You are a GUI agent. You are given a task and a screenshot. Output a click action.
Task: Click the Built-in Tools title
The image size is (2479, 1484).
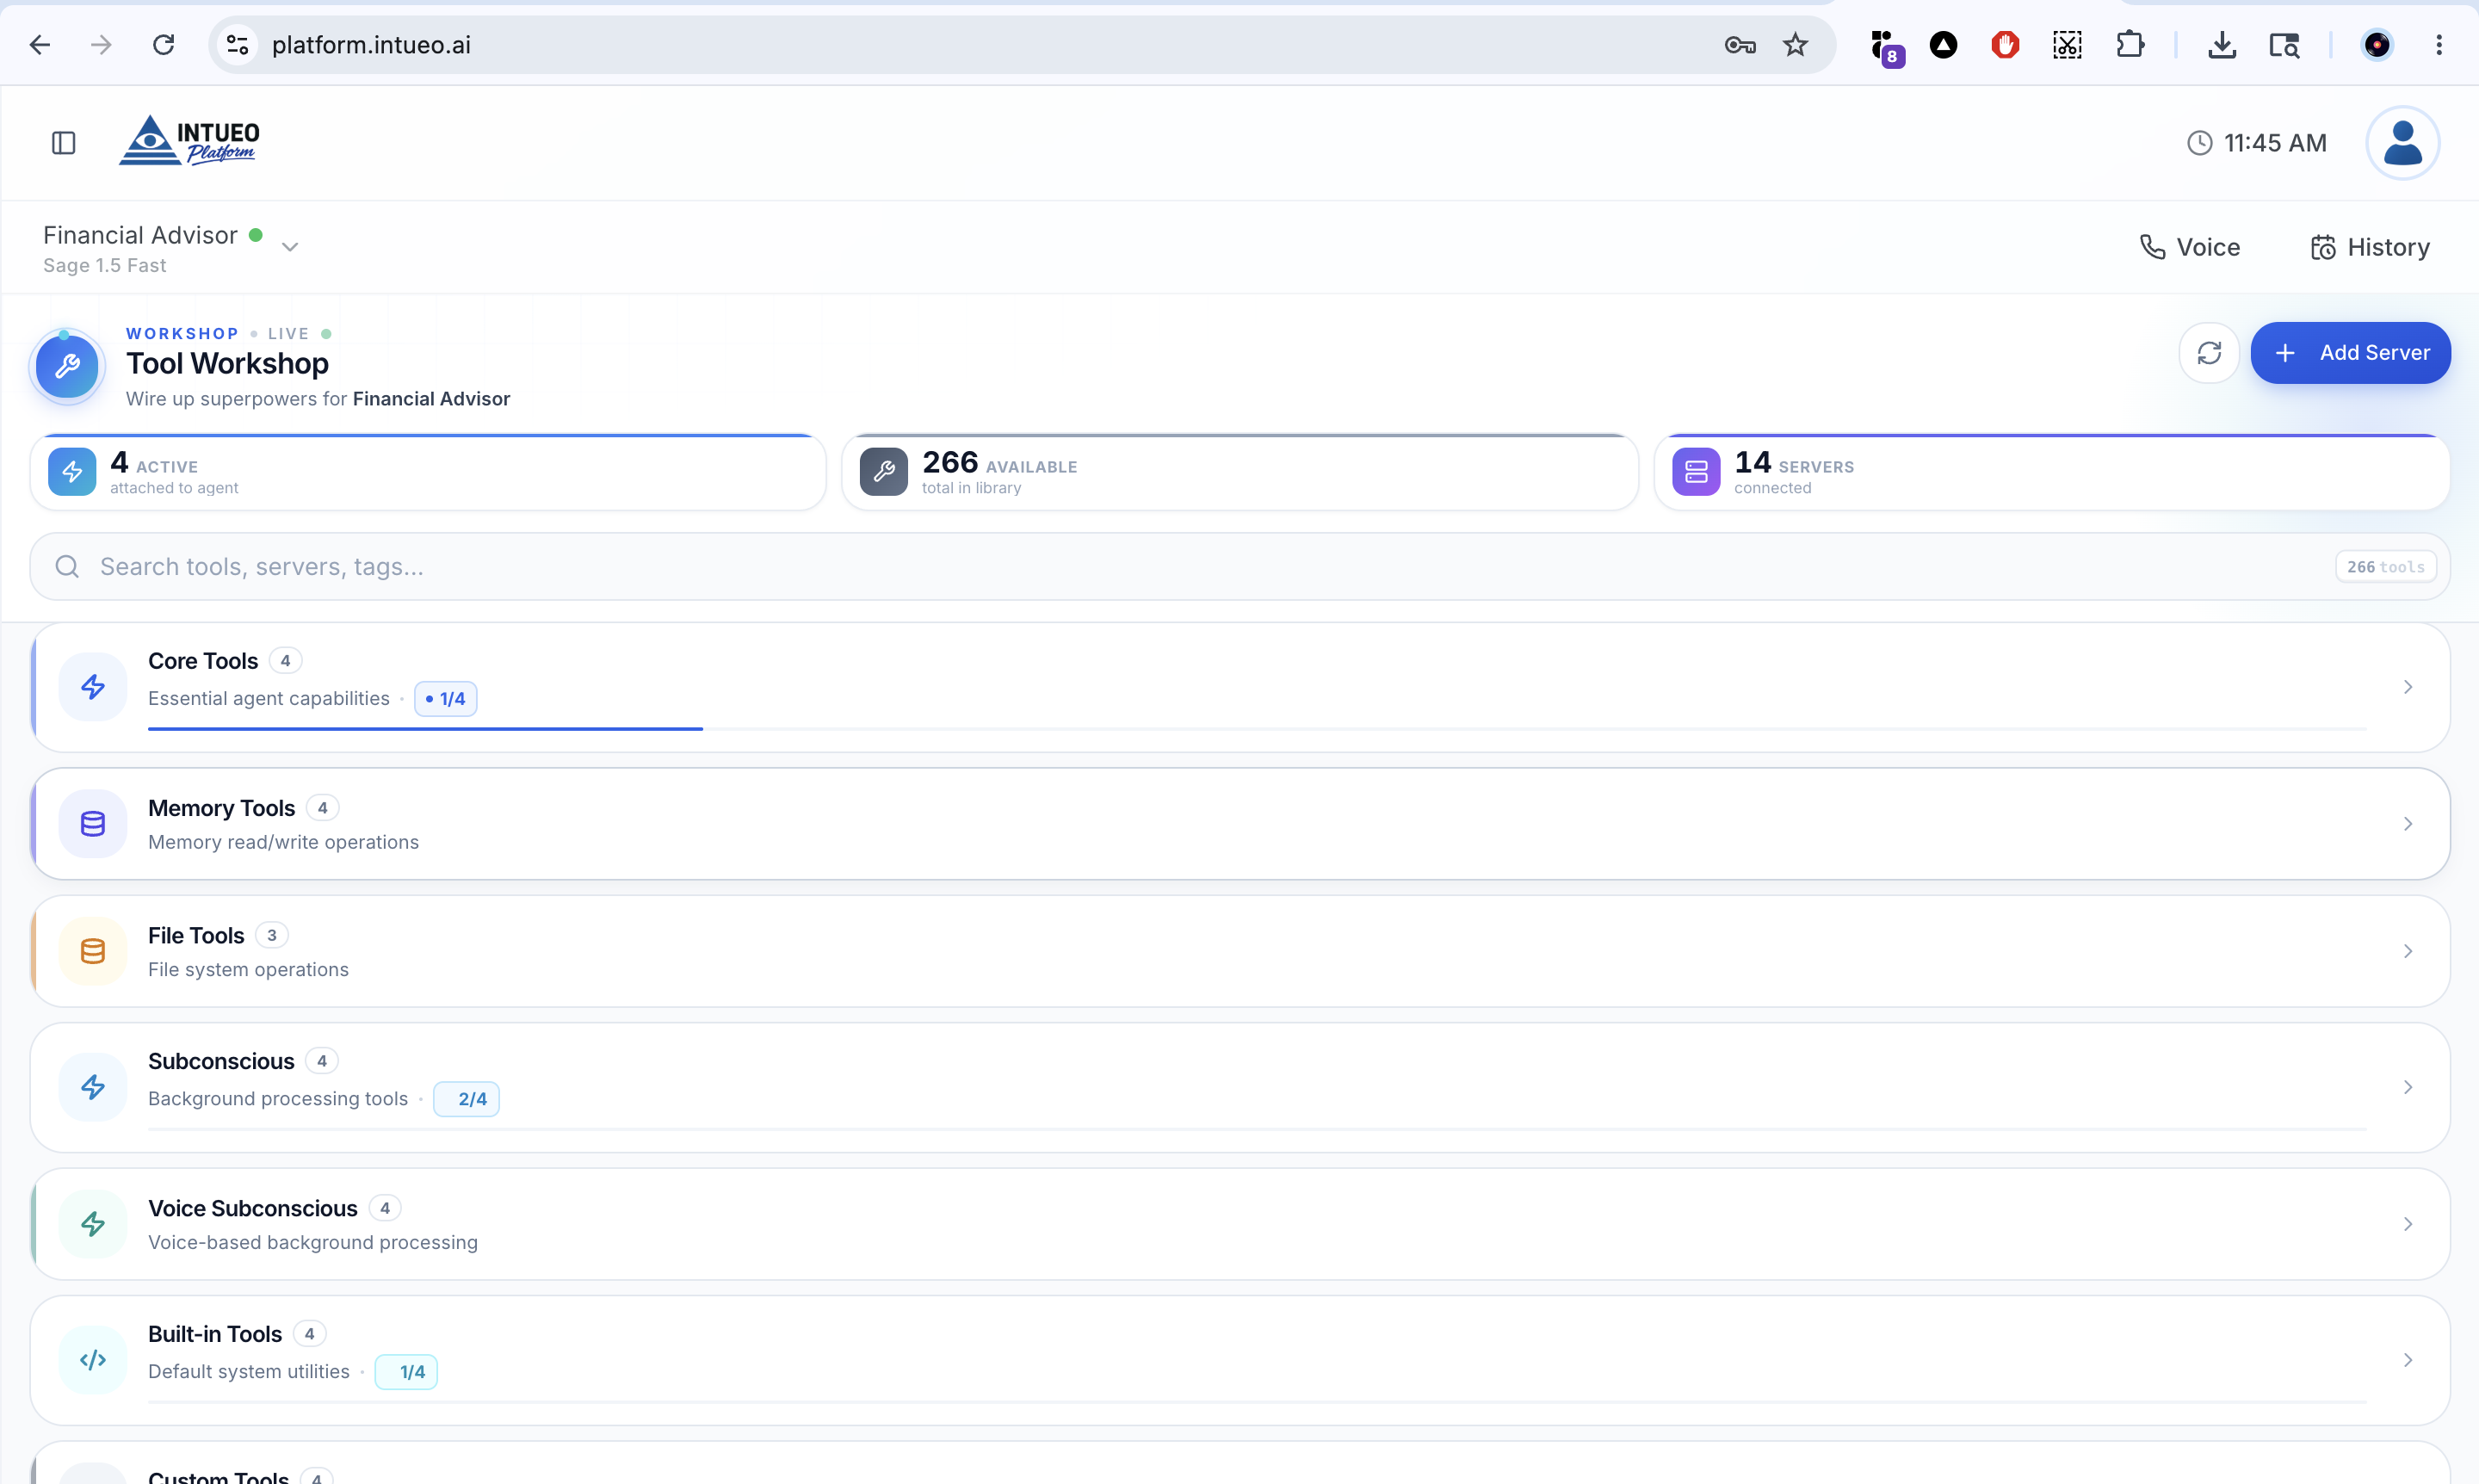click(215, 1334)
